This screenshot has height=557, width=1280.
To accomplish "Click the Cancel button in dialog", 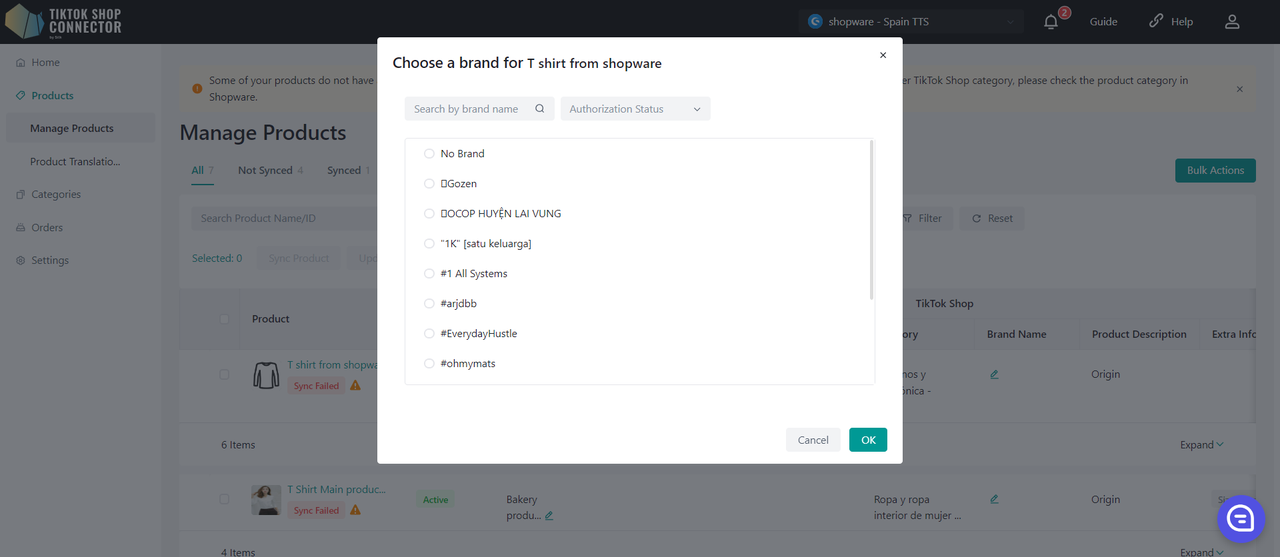I will [813, 440].
